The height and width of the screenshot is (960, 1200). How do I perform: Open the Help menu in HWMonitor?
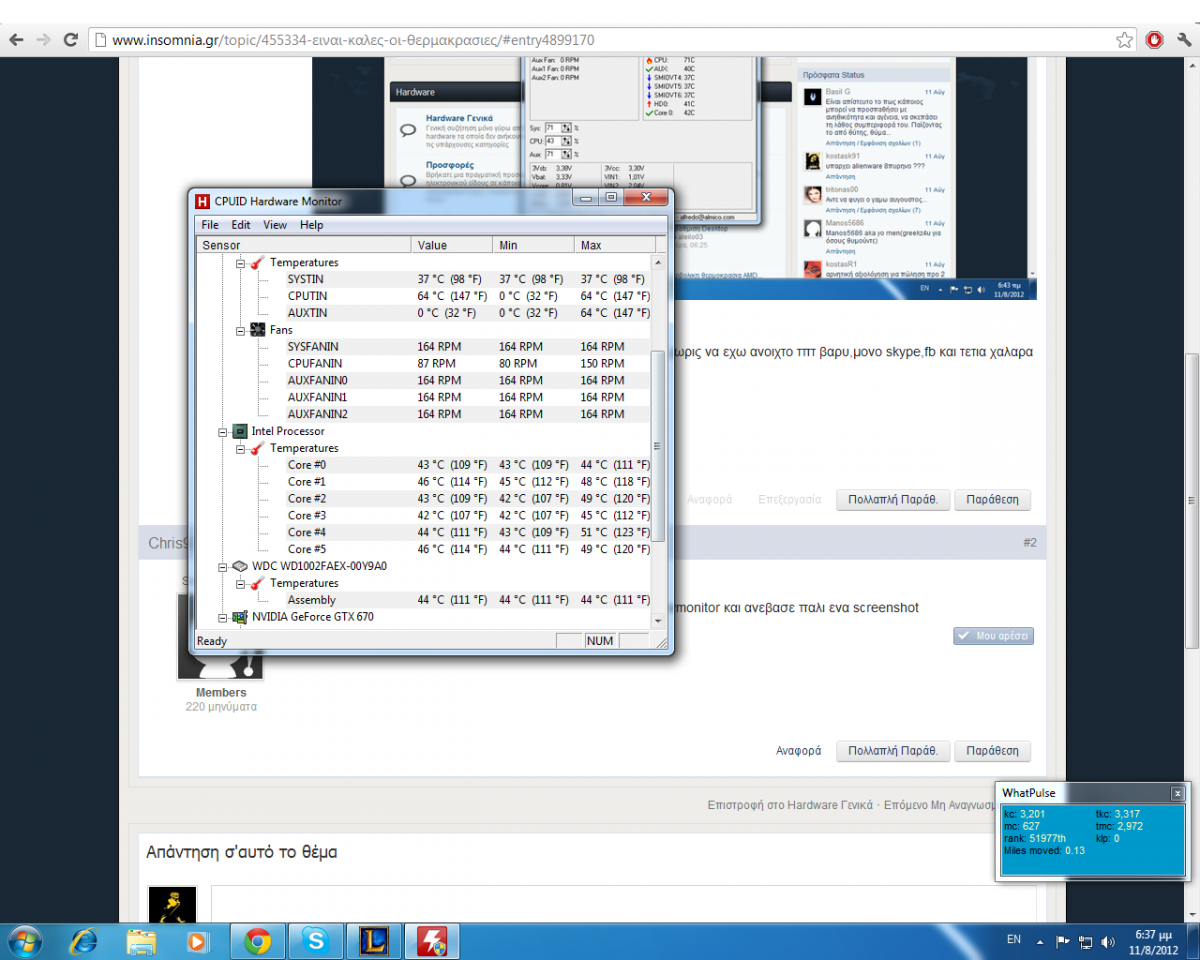(312, 225)
